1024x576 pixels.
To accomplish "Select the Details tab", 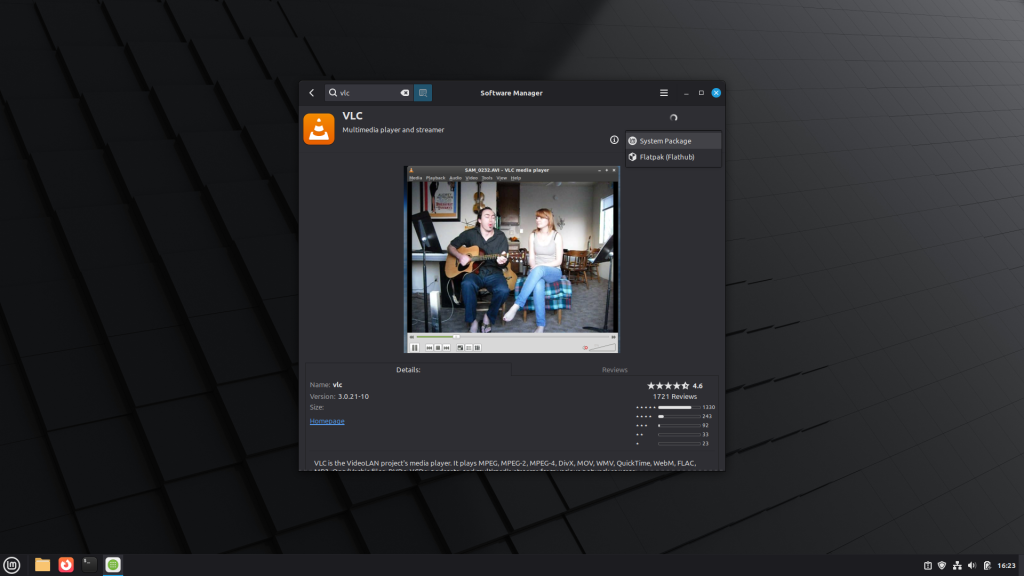I will point(408,370).
